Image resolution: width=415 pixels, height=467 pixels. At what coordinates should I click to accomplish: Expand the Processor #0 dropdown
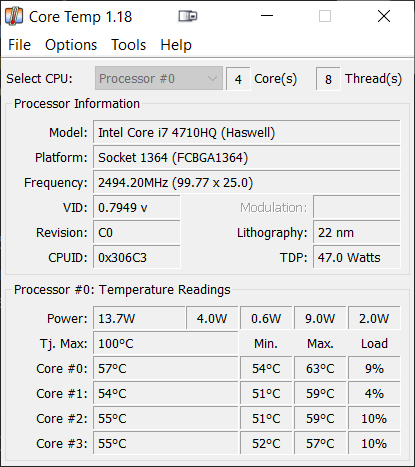(x=159, y=79)
